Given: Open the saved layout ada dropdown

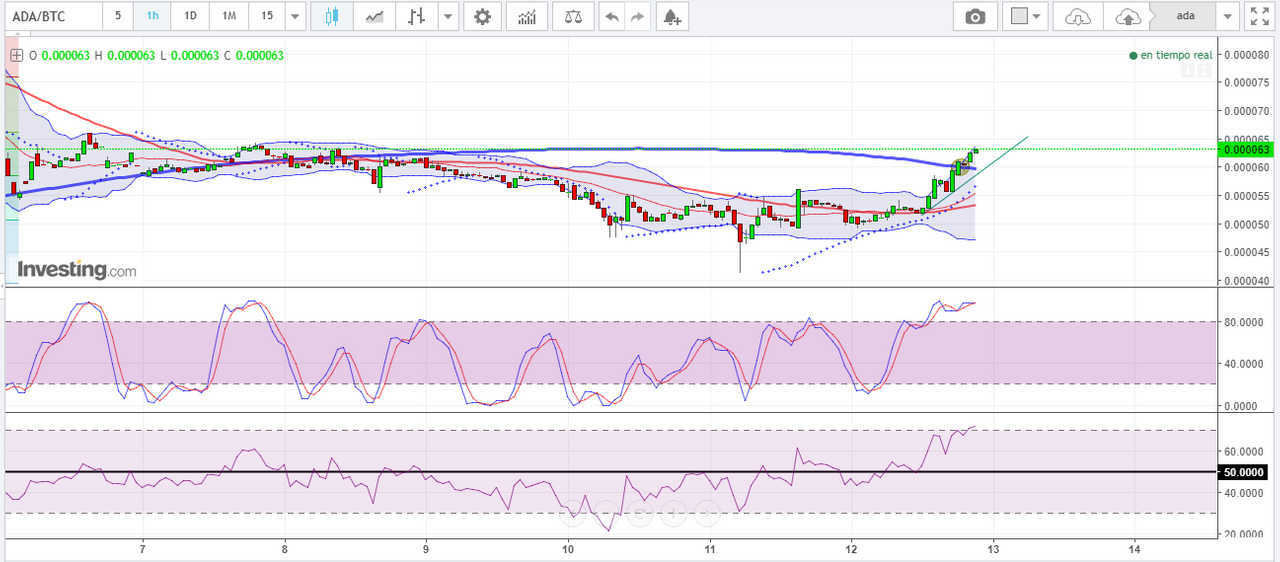Looking at the screenshot, I should click(1229, 16).
